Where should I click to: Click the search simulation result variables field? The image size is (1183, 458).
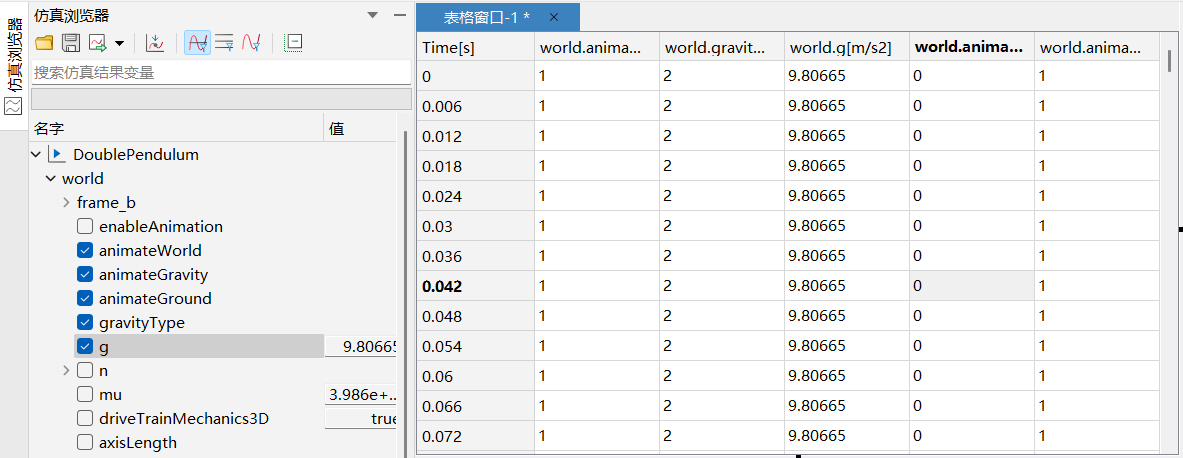pos(220,72)
